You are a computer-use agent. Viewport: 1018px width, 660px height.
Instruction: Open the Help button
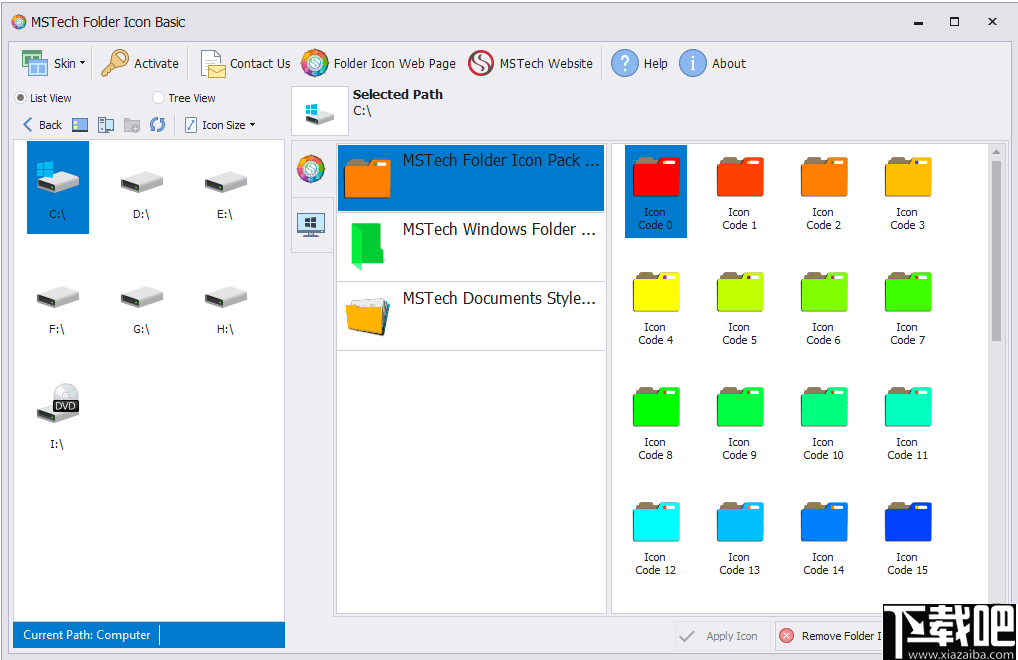pos(639,64)
